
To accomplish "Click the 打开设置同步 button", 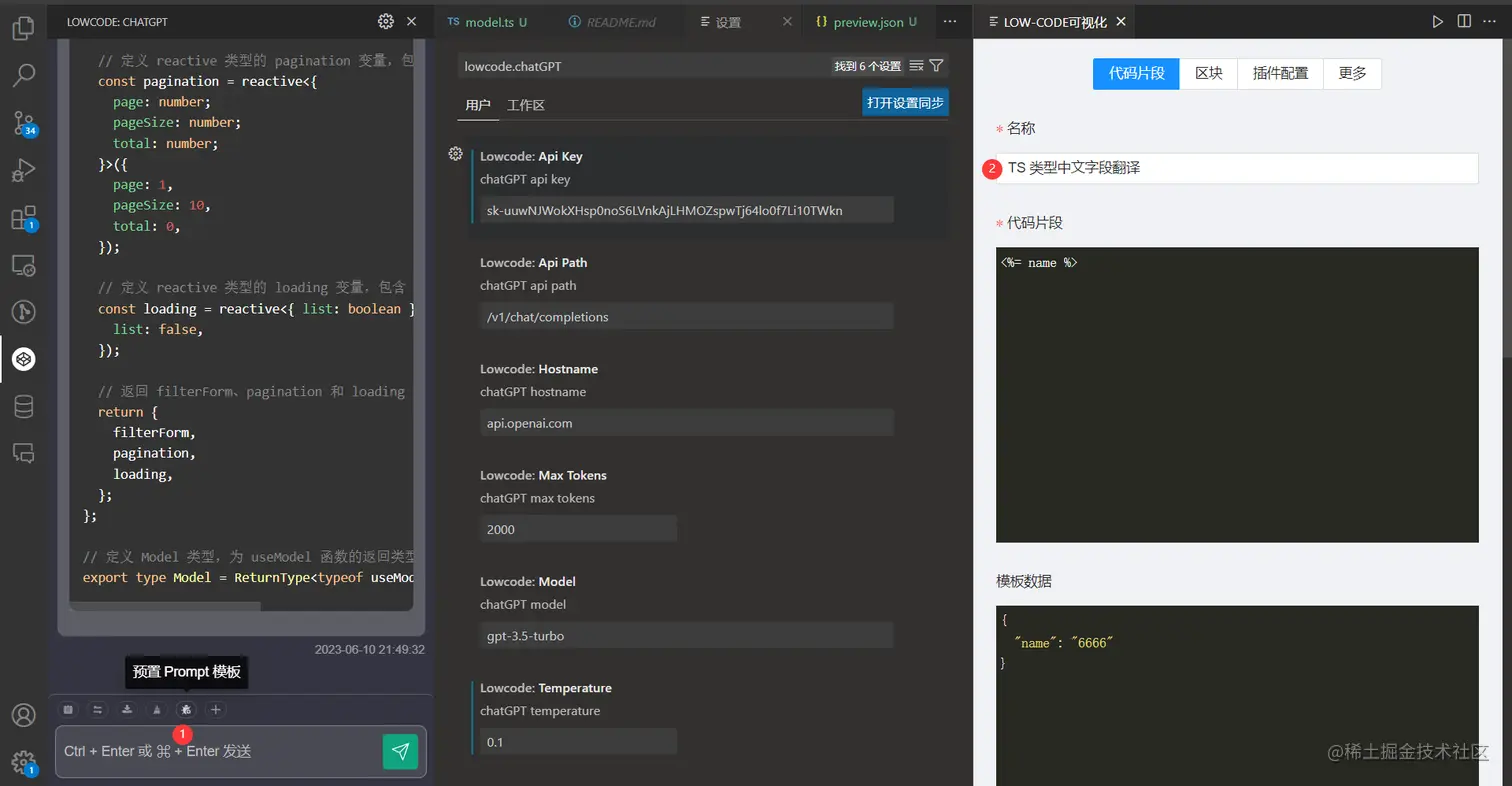I will pyautogui.click(x=905, y=102).
